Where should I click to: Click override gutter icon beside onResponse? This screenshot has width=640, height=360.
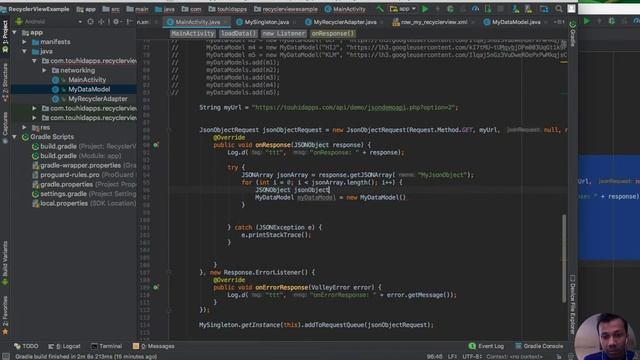(x=156, y=145)
